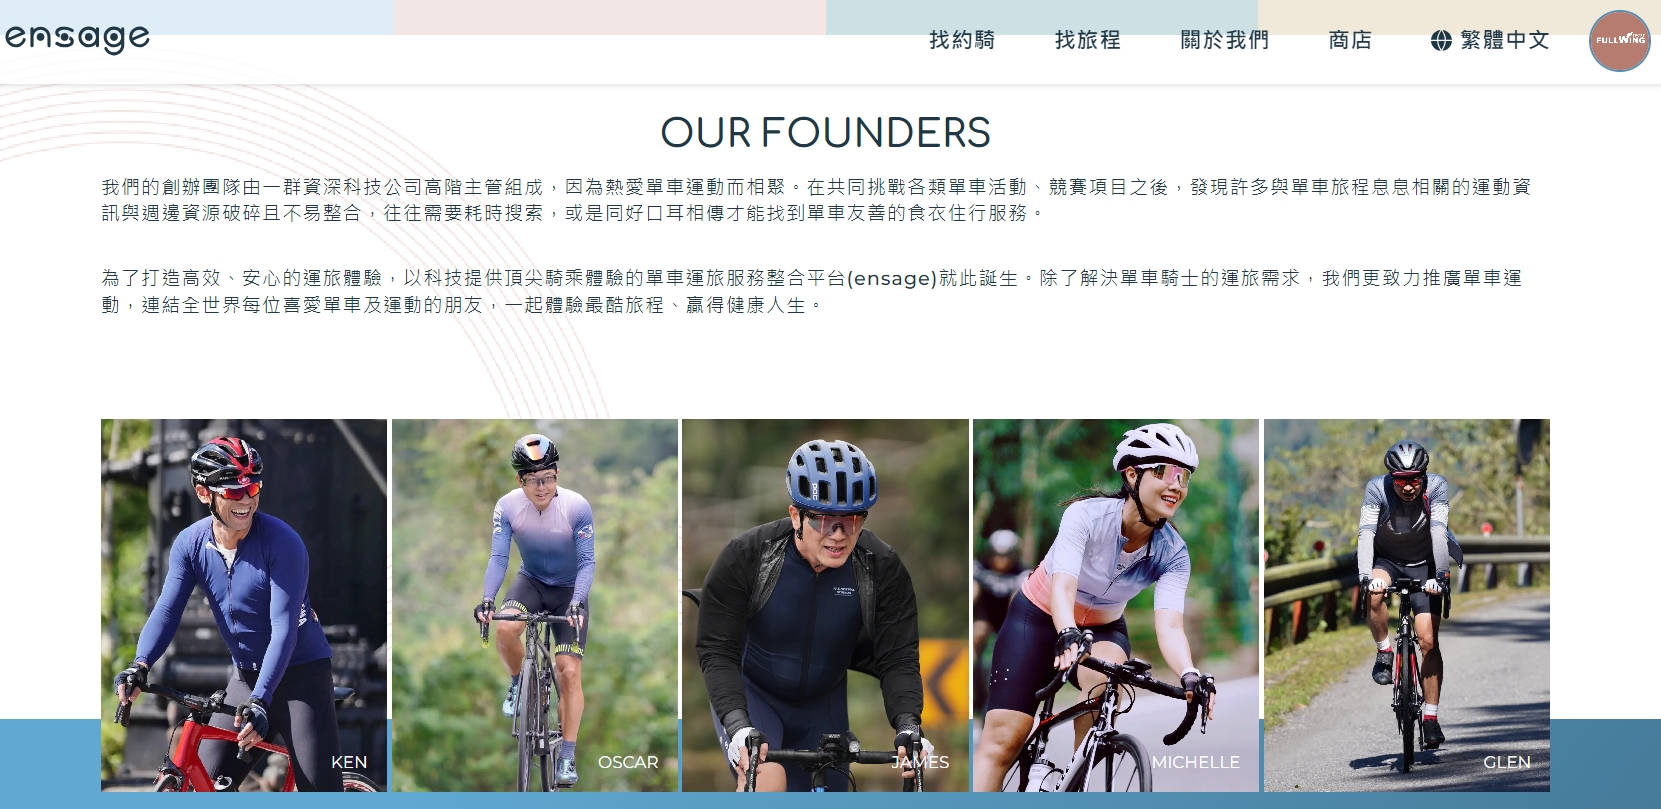Go to 關於我們 page

pyautogui.click(x=1225, y=40)
